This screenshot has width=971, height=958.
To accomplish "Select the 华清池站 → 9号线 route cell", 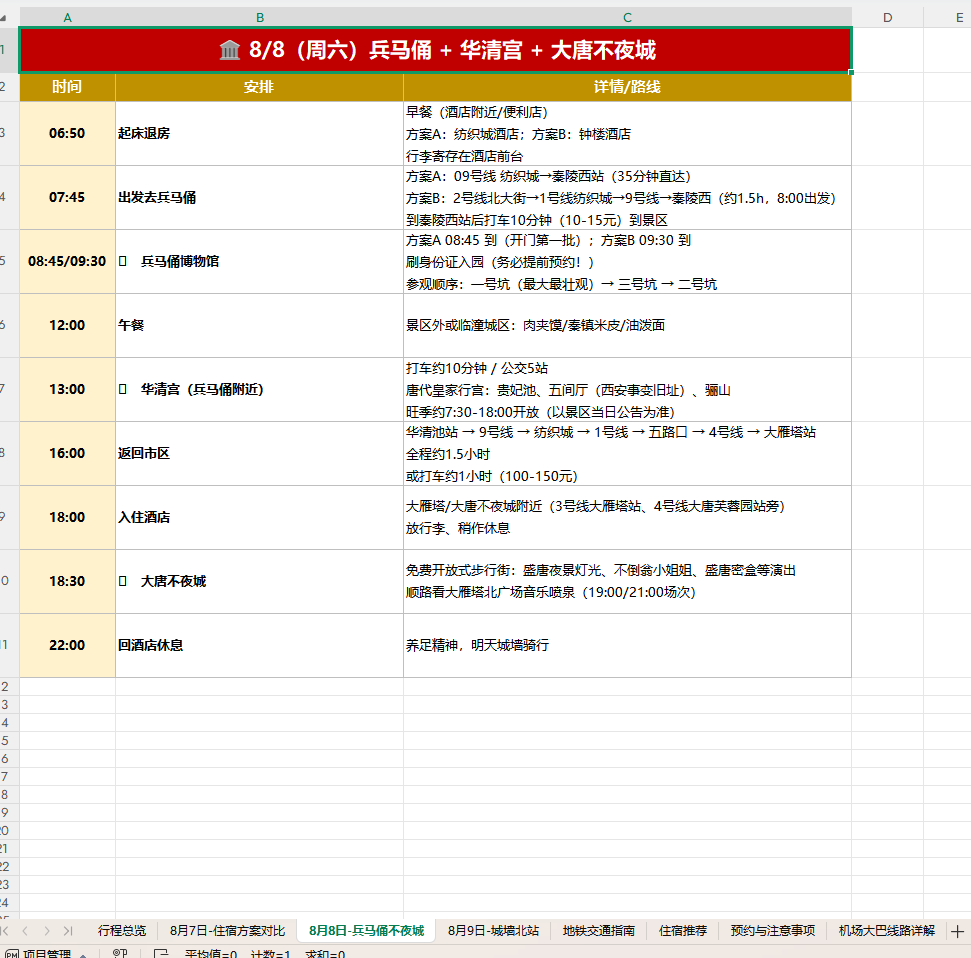I will [627, 453].
